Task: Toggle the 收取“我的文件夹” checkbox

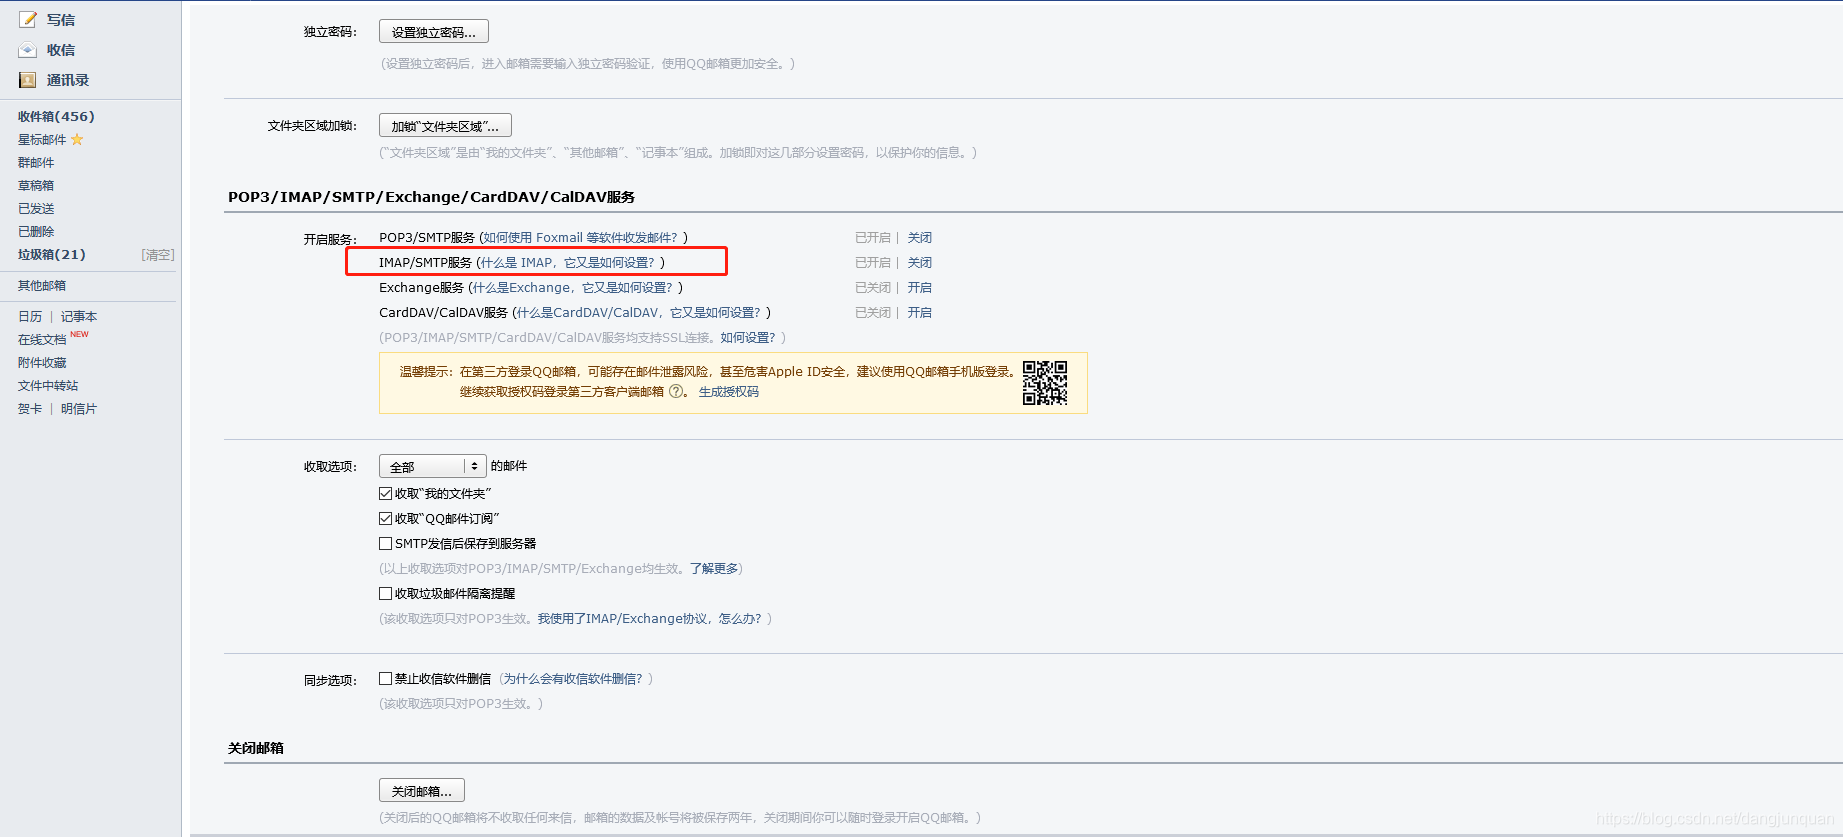Action: pyautogui.click(x=385, y=493)
